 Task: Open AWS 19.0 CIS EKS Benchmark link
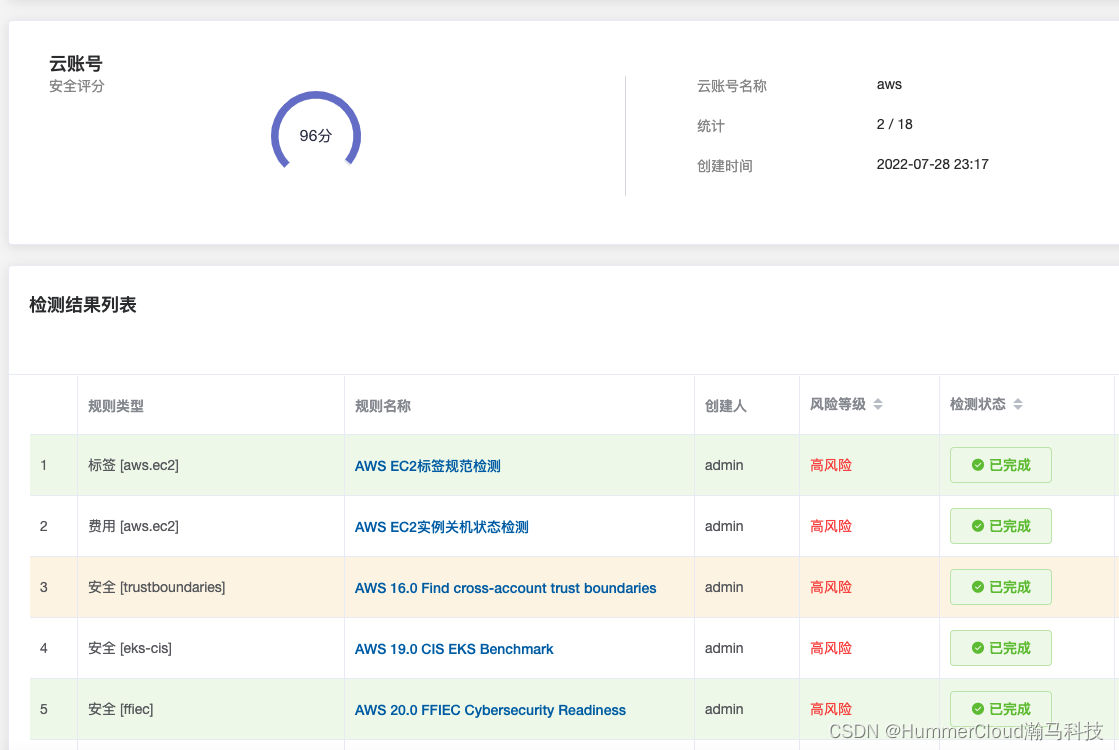coord(454,649)
